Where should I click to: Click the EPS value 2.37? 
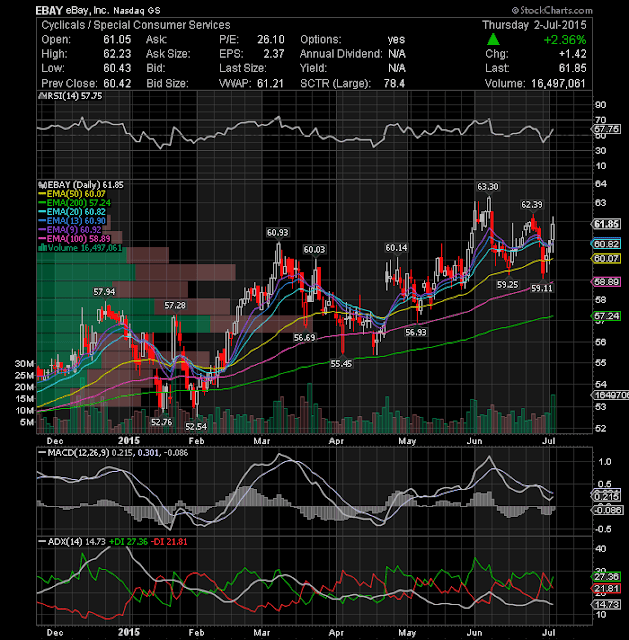pyautogui.click(x=273, y=54)
